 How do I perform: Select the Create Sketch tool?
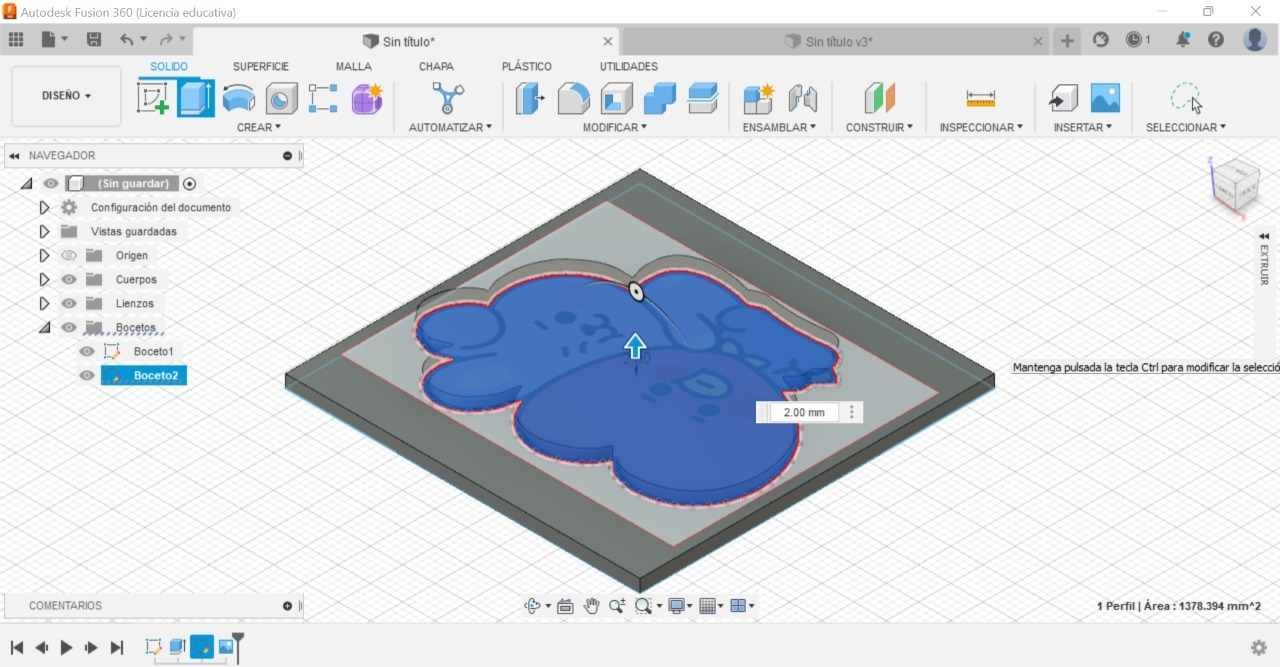pos(153,98)
